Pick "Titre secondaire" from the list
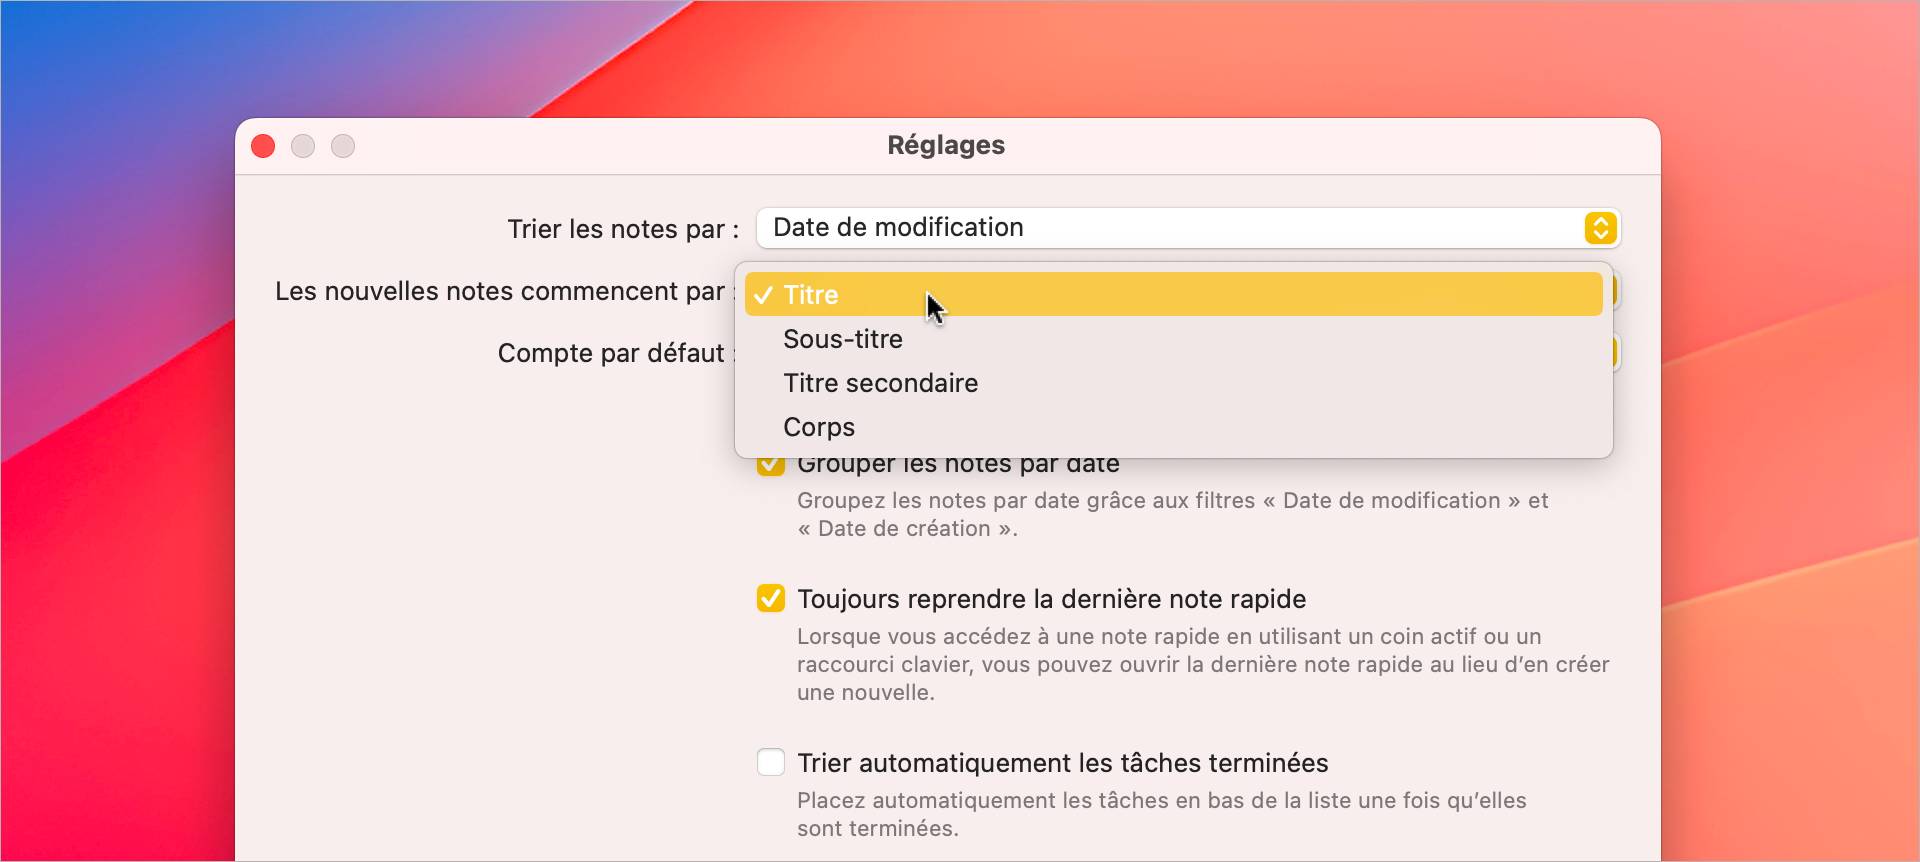Image resolution: width=1920 pixels, height=862 pixels. point(880,383)
